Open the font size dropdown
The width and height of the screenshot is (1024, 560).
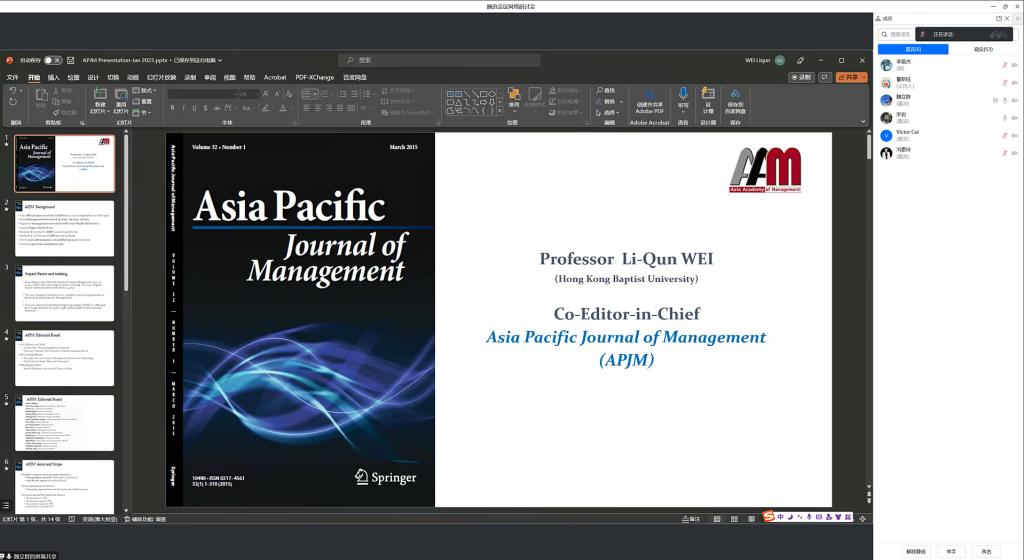(256, 94)
